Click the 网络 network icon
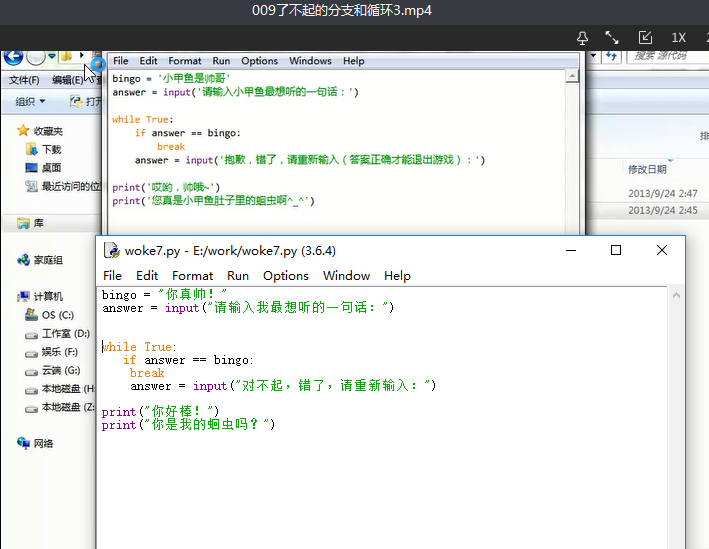This screenshot has width=709, height=549. coord(43,443)
